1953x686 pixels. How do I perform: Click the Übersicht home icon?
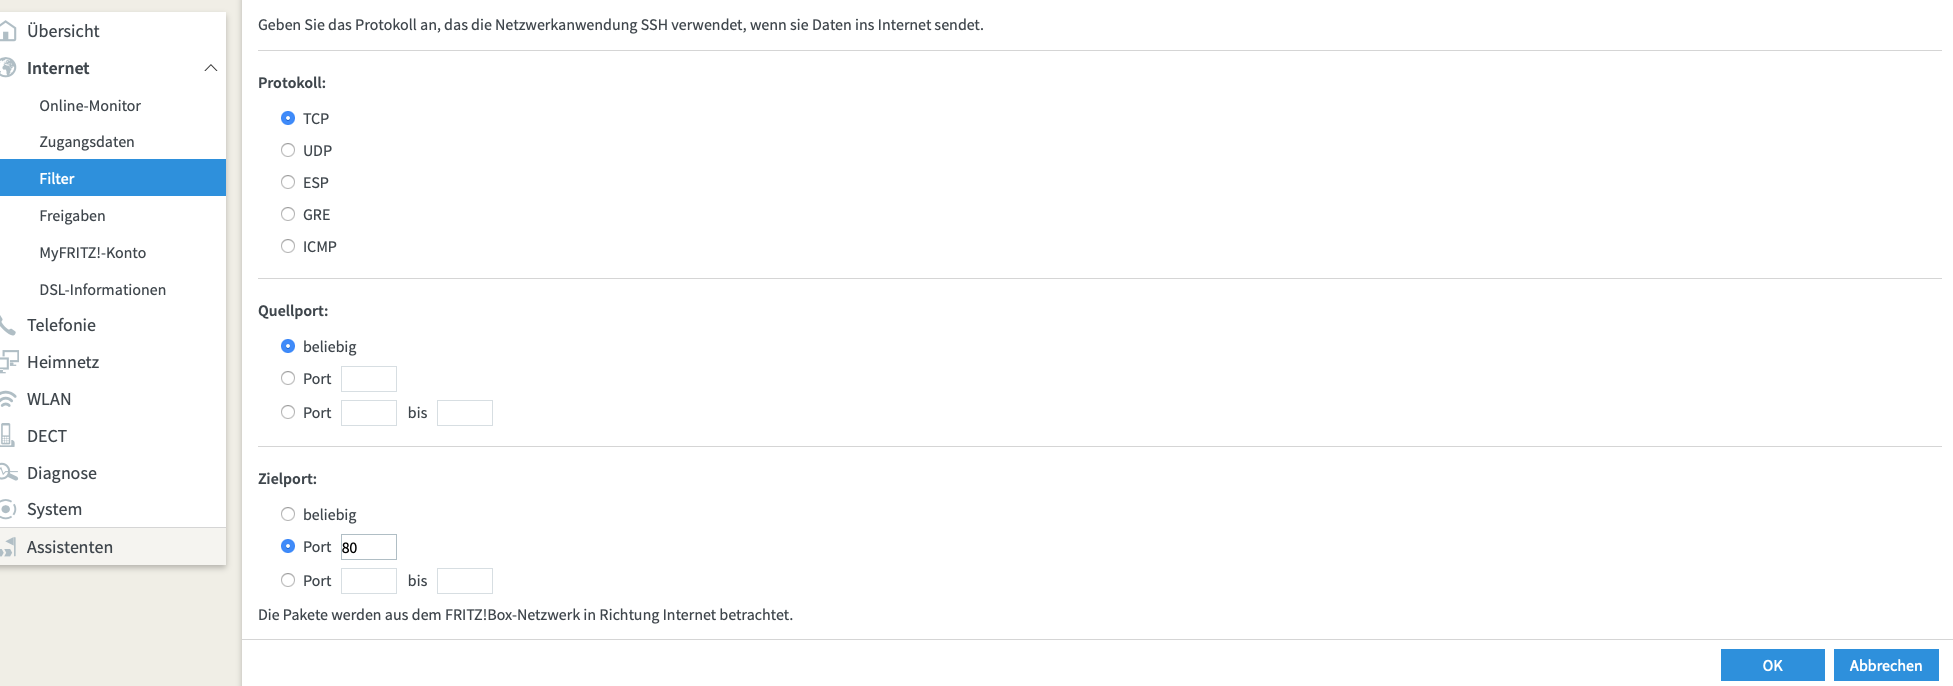[x=8, y=31]
